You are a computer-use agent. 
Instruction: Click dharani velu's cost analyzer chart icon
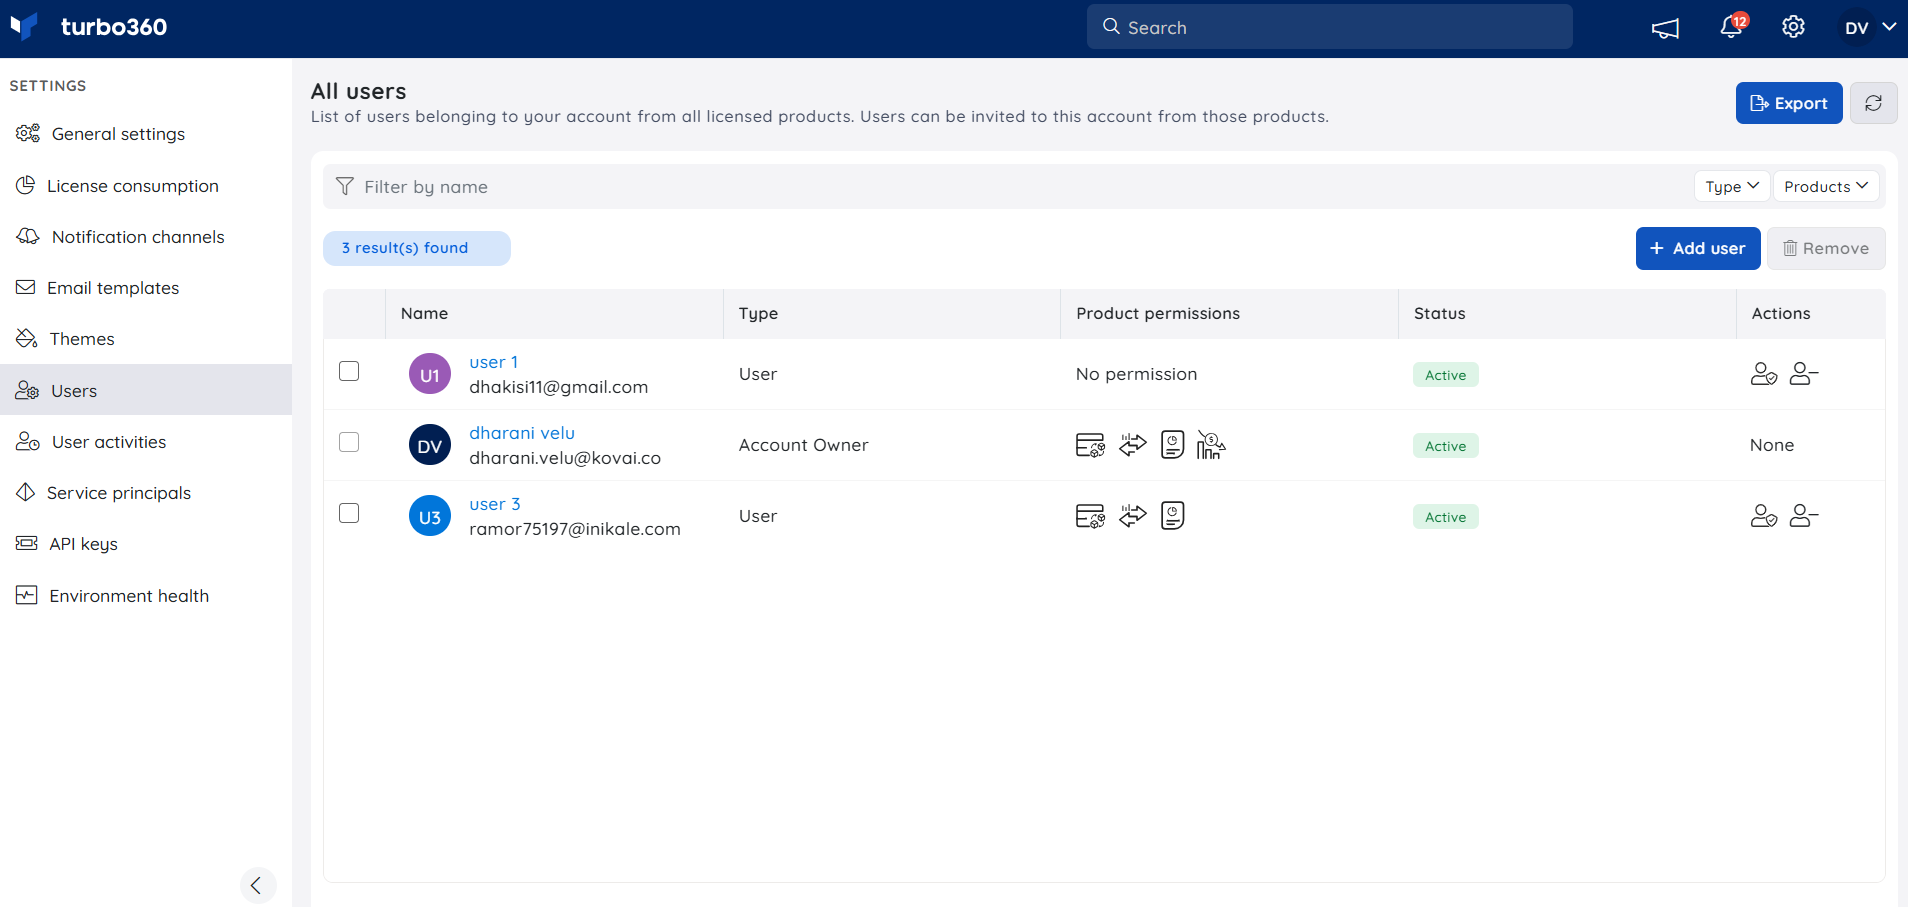coord(1211,445)
